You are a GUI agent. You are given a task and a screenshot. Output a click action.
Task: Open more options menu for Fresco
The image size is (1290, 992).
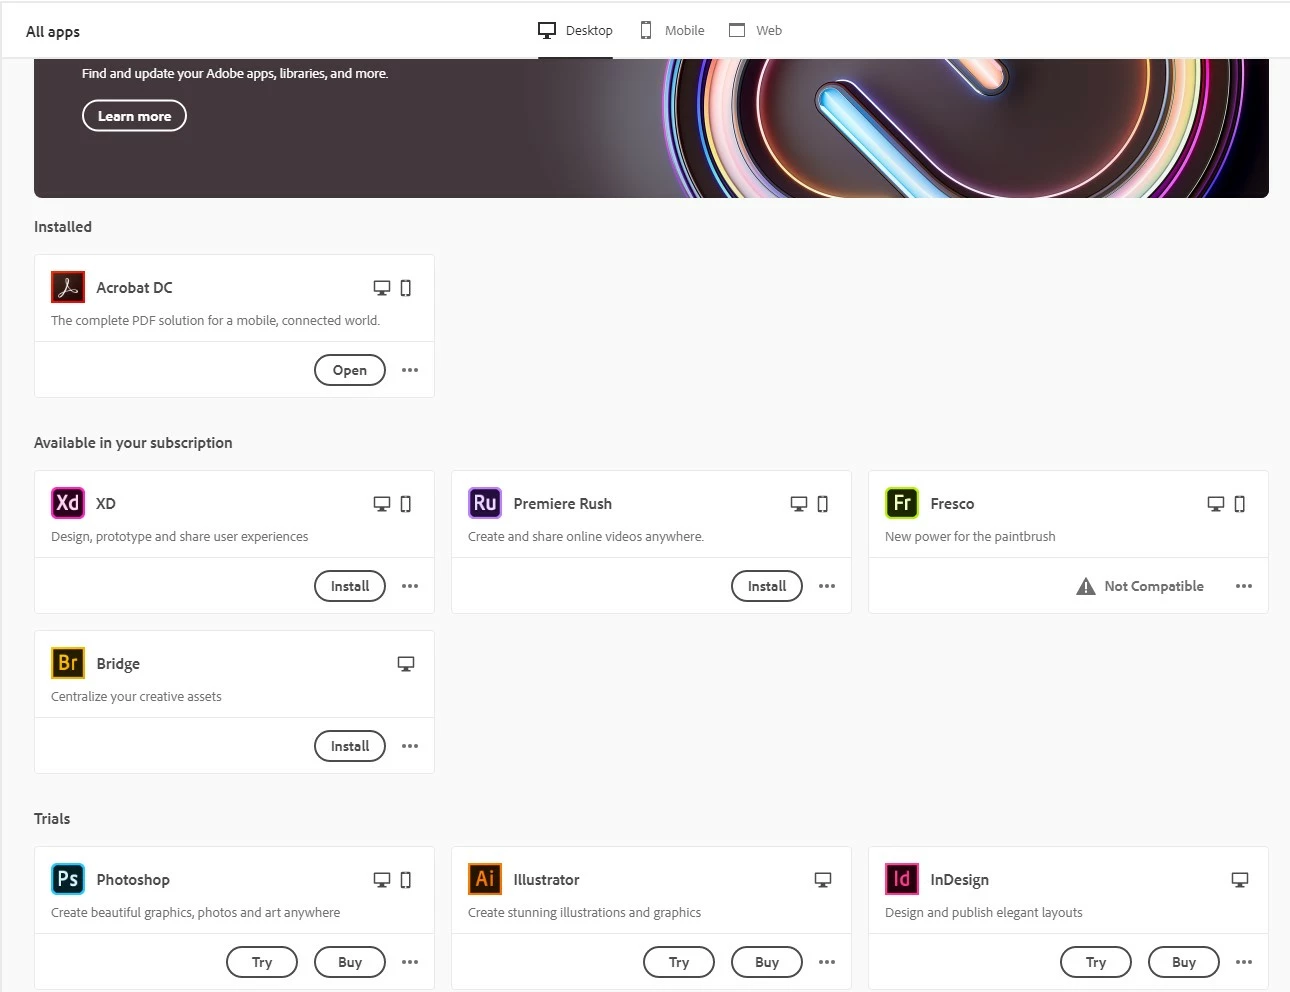click(x=1244, y=586)
